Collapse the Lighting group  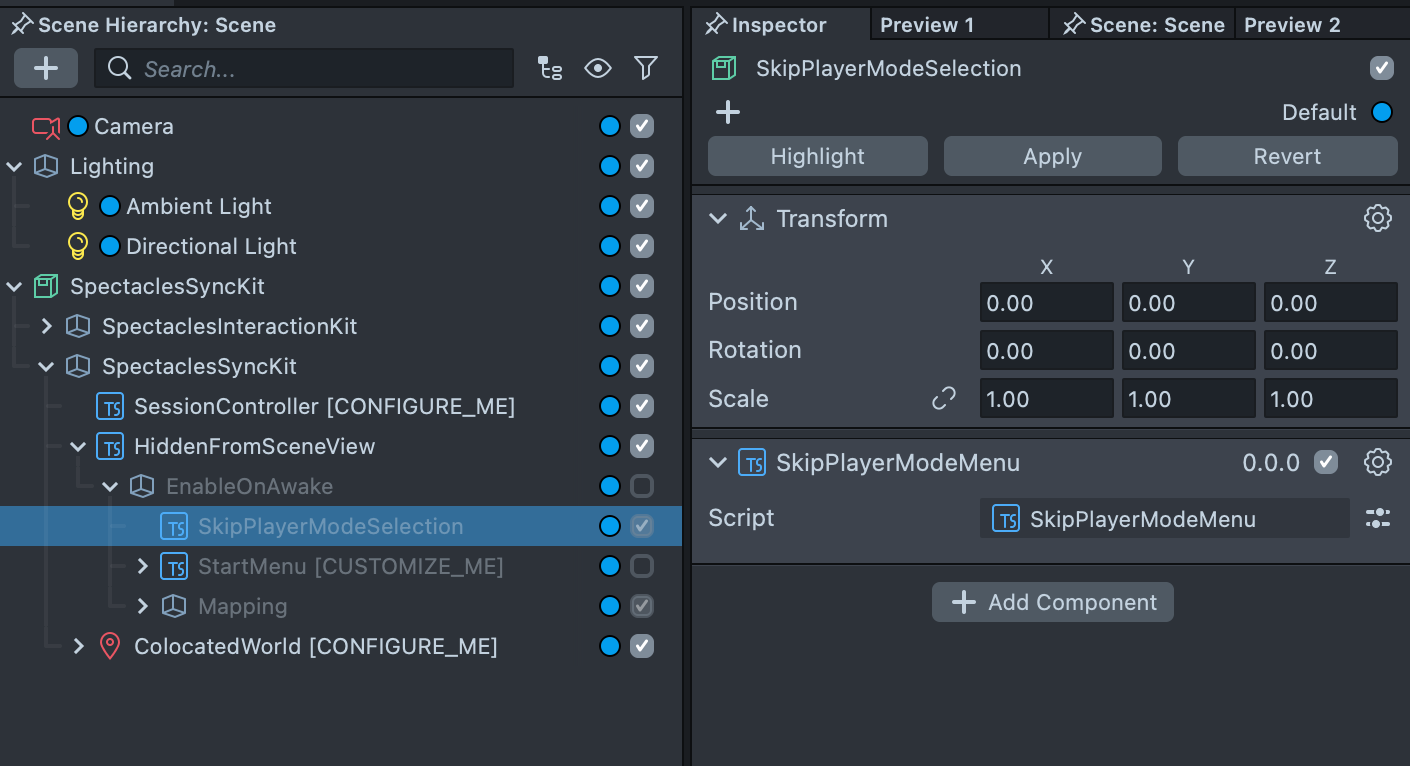click(x=14, y=167)
